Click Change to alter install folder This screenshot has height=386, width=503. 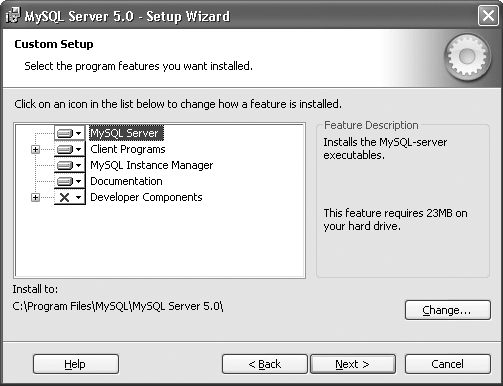click(x=448, y=310)
